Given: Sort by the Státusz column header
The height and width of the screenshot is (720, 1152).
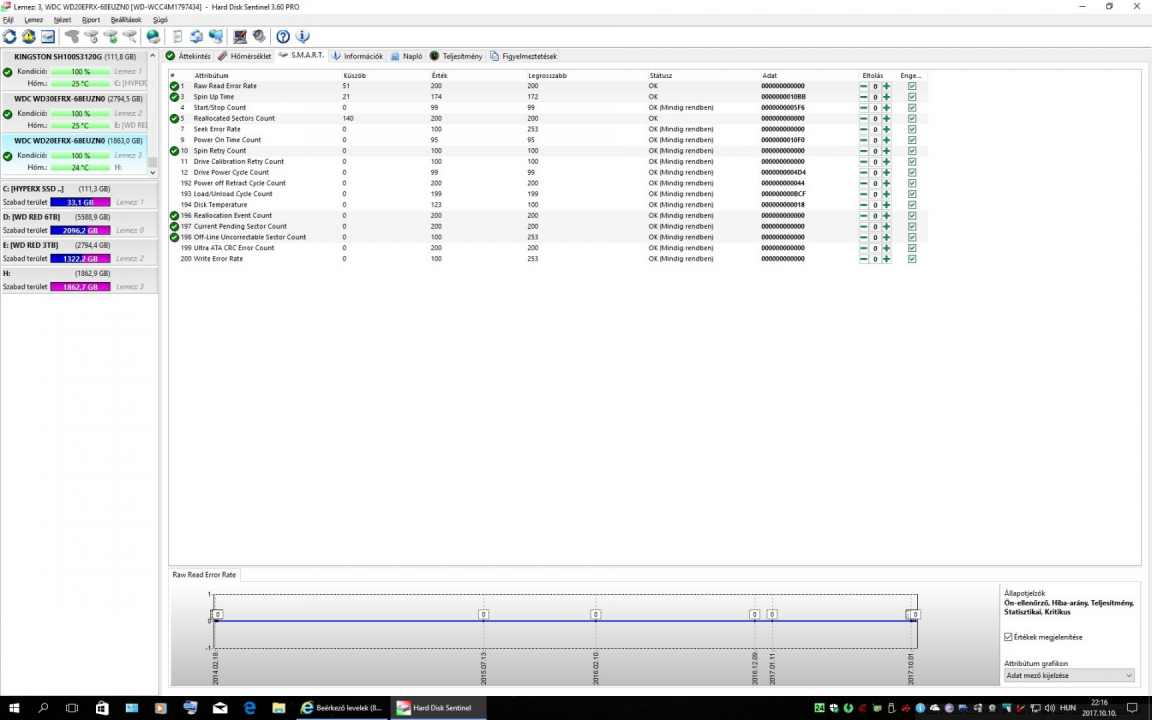Looking at the screenshot, I should (x=660, y=76).
